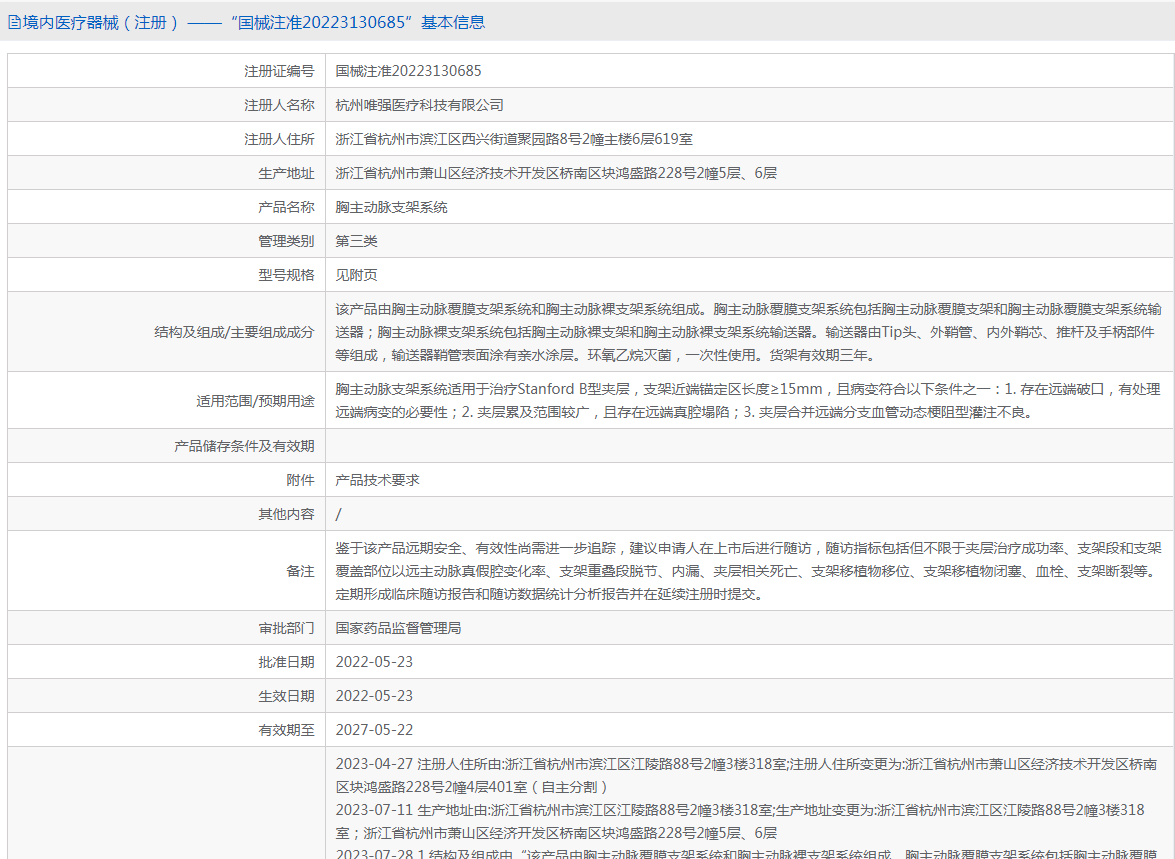
Task: Select the 其他内容 label cell
Action: (x=286, y=514)
